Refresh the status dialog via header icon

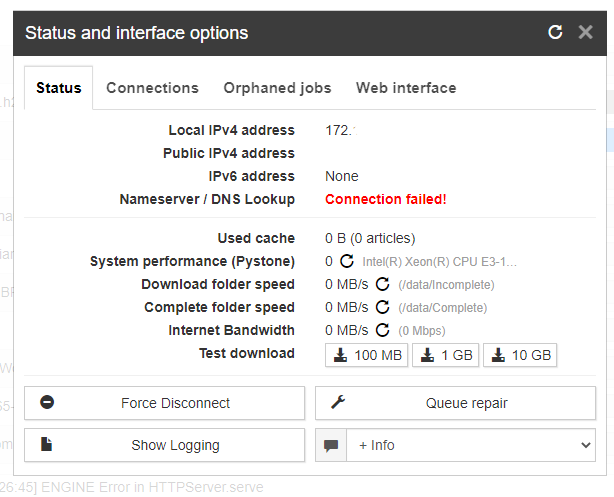click(555, 32)
